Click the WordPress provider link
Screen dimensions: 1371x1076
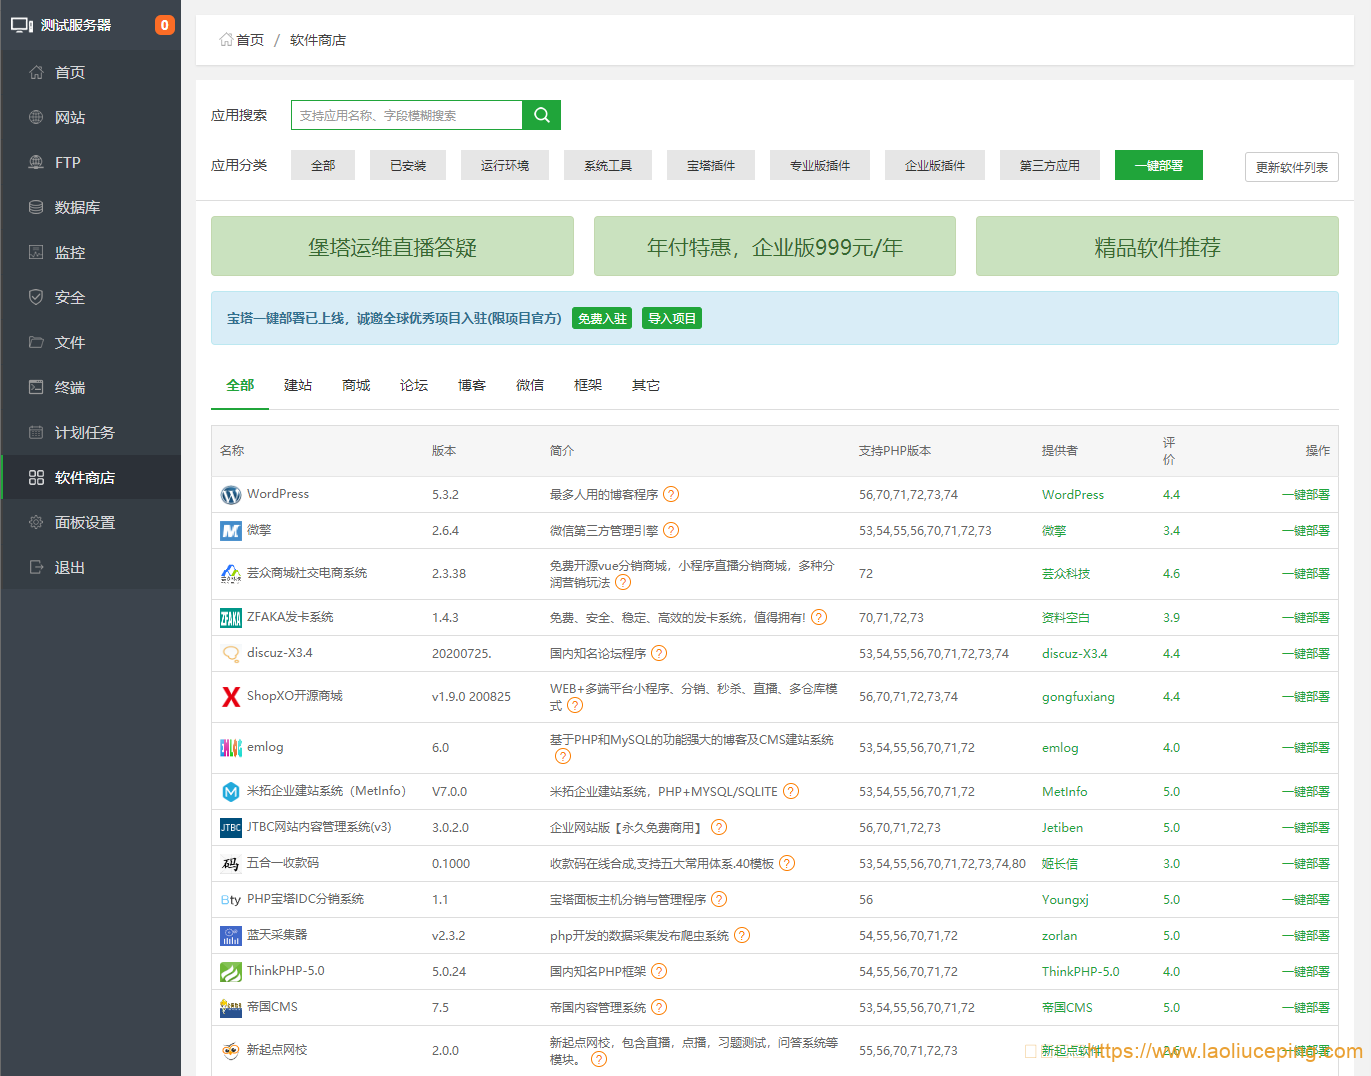1073,495
